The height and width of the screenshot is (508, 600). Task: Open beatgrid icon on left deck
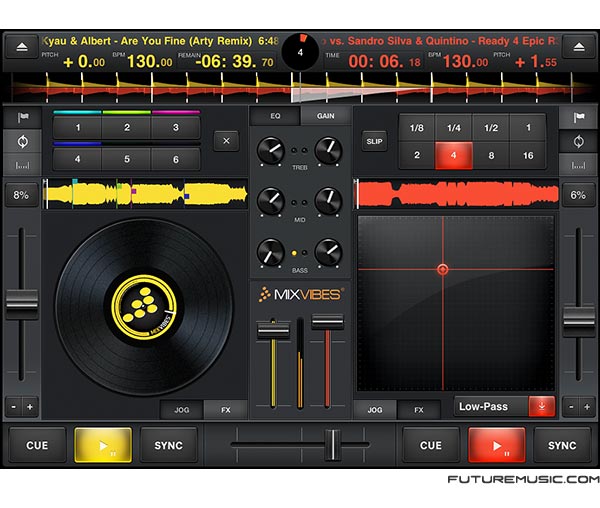[x=23, y=165]
